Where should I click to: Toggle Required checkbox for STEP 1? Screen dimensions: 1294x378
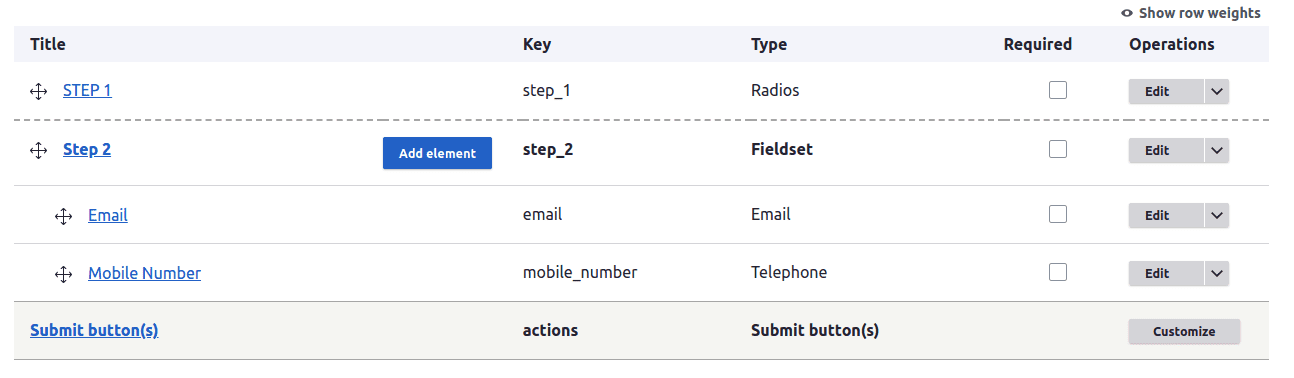[1058, 90]
